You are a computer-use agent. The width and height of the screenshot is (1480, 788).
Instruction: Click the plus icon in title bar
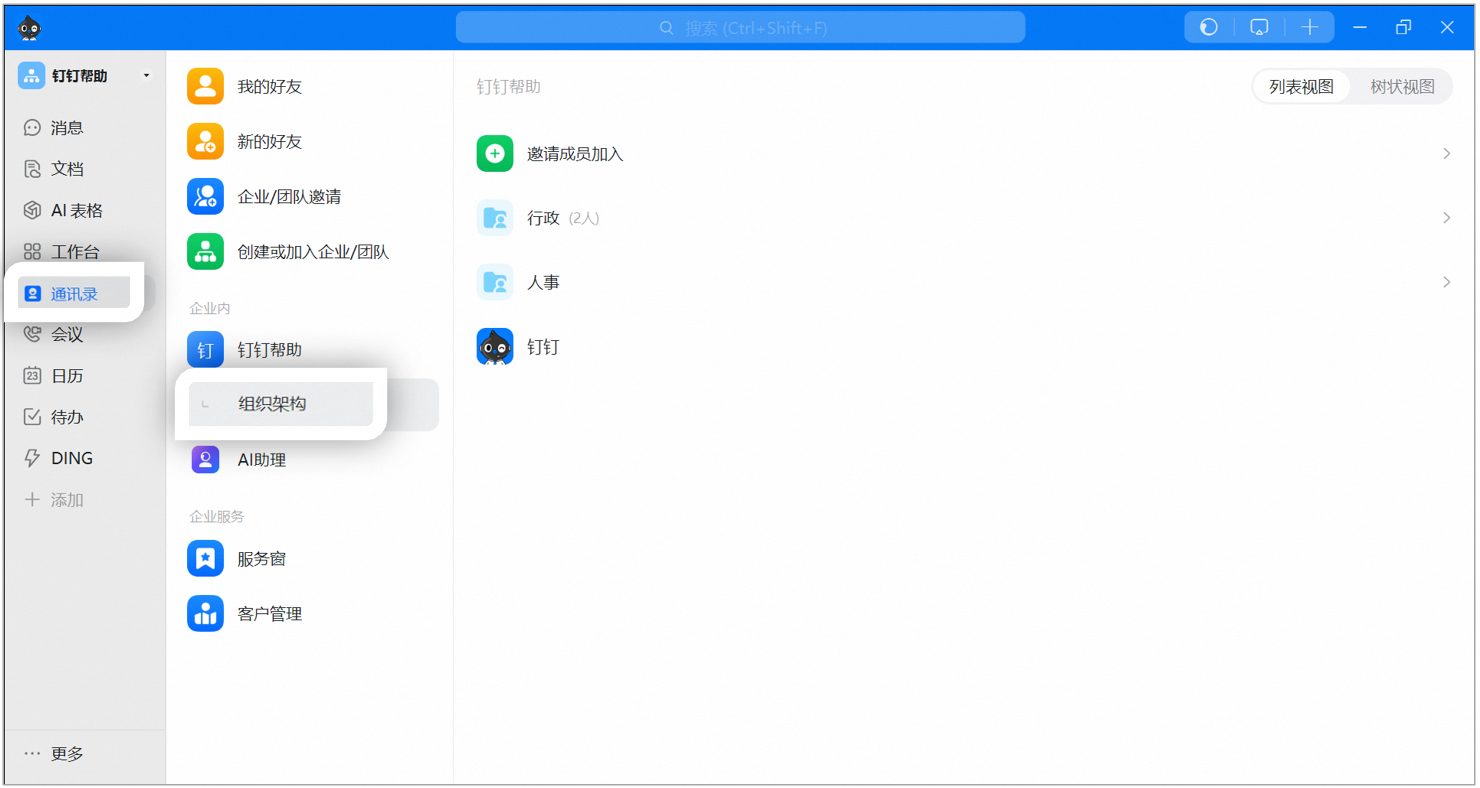click(1309, 28)
